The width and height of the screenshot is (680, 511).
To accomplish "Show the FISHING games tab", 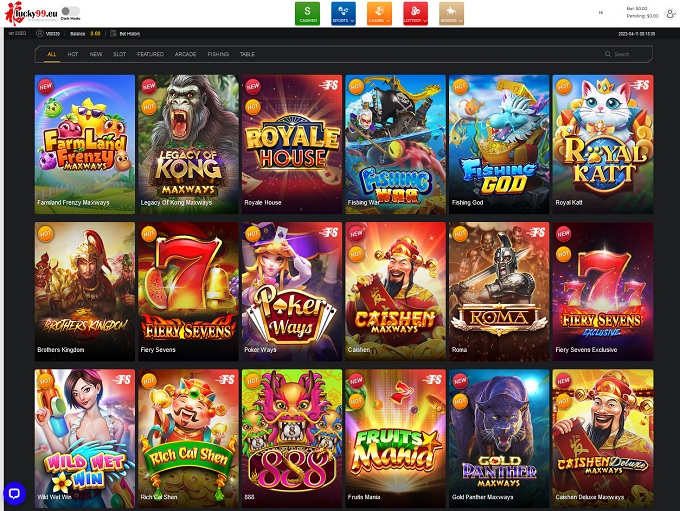I will pos(218,54).
